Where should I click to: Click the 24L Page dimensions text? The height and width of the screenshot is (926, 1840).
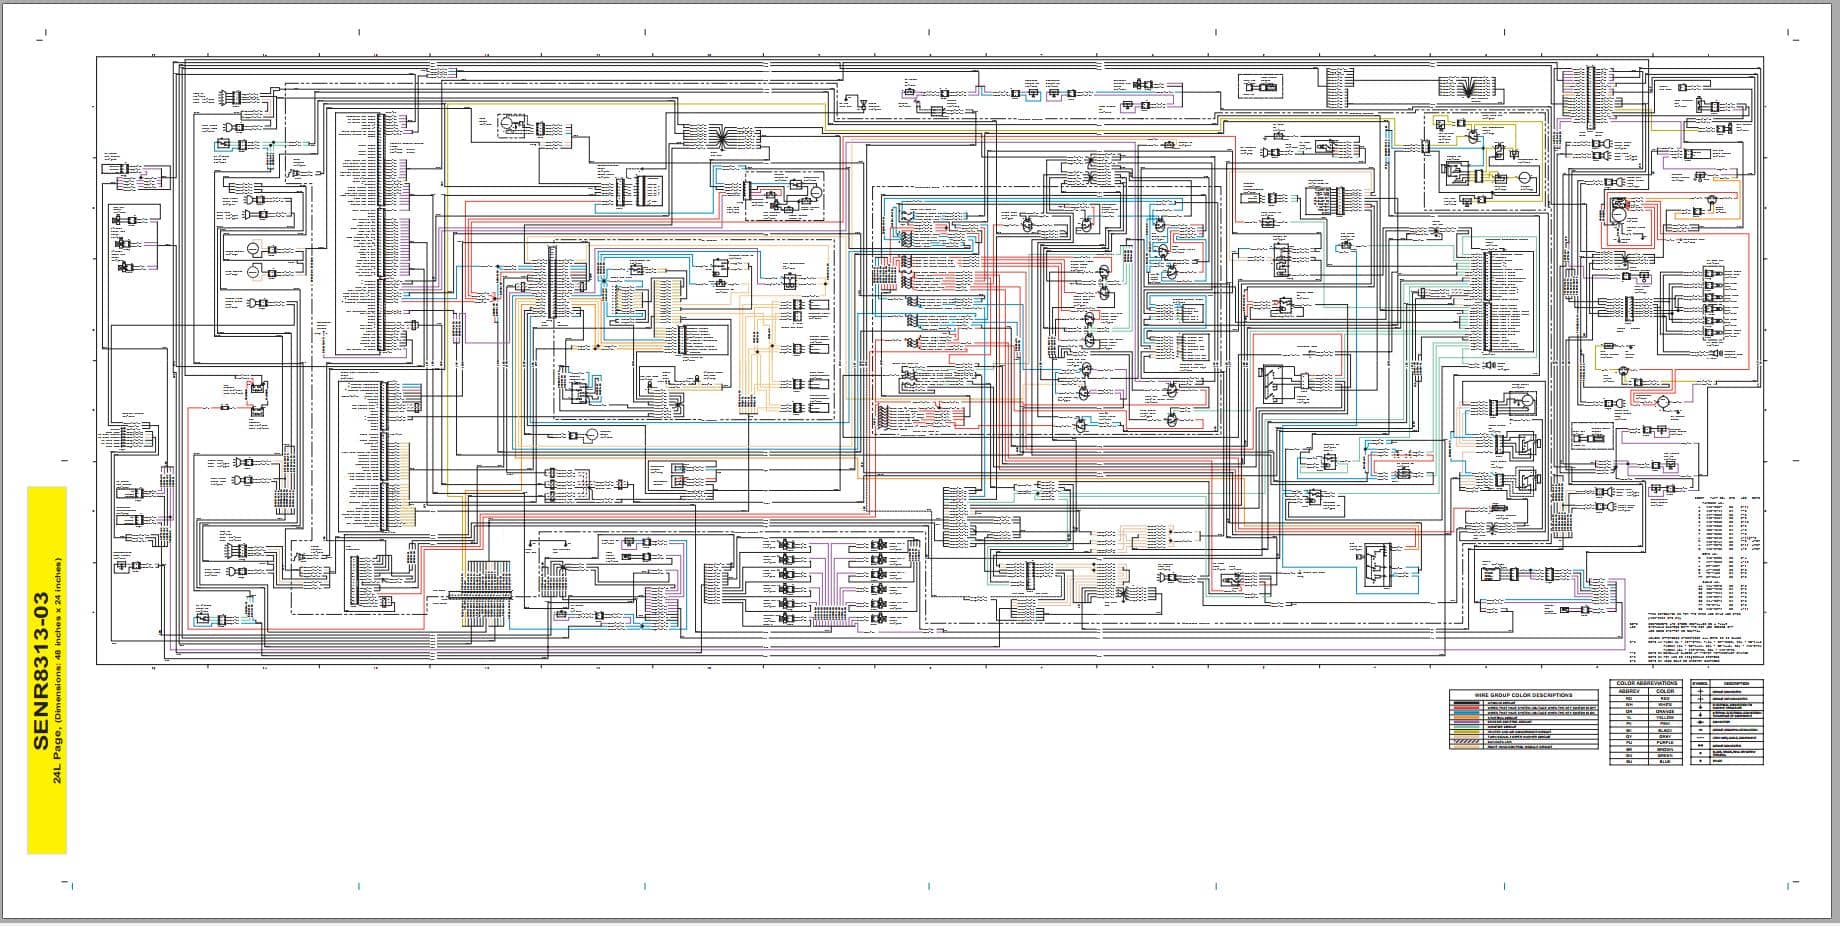58,670
